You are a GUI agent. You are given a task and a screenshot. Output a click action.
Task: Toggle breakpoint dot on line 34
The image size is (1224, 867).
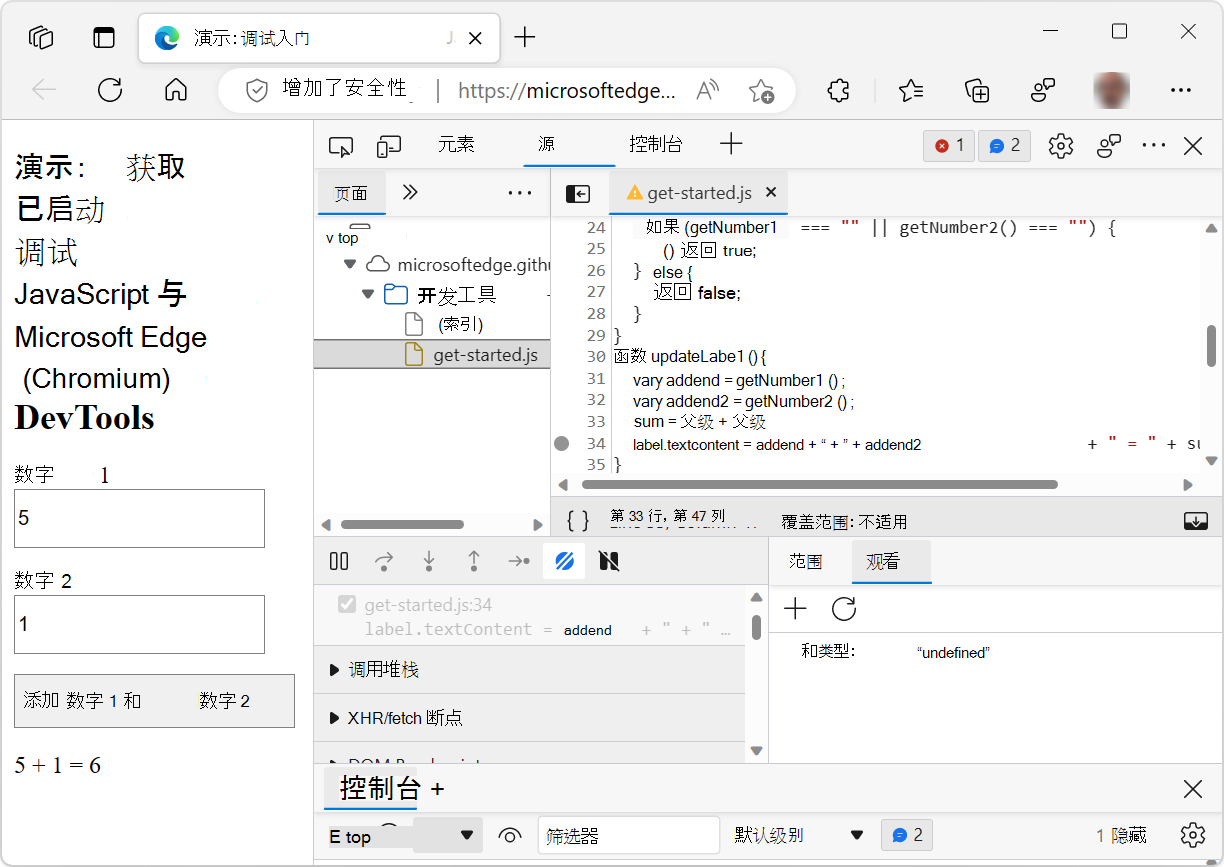tap(562, 443)
